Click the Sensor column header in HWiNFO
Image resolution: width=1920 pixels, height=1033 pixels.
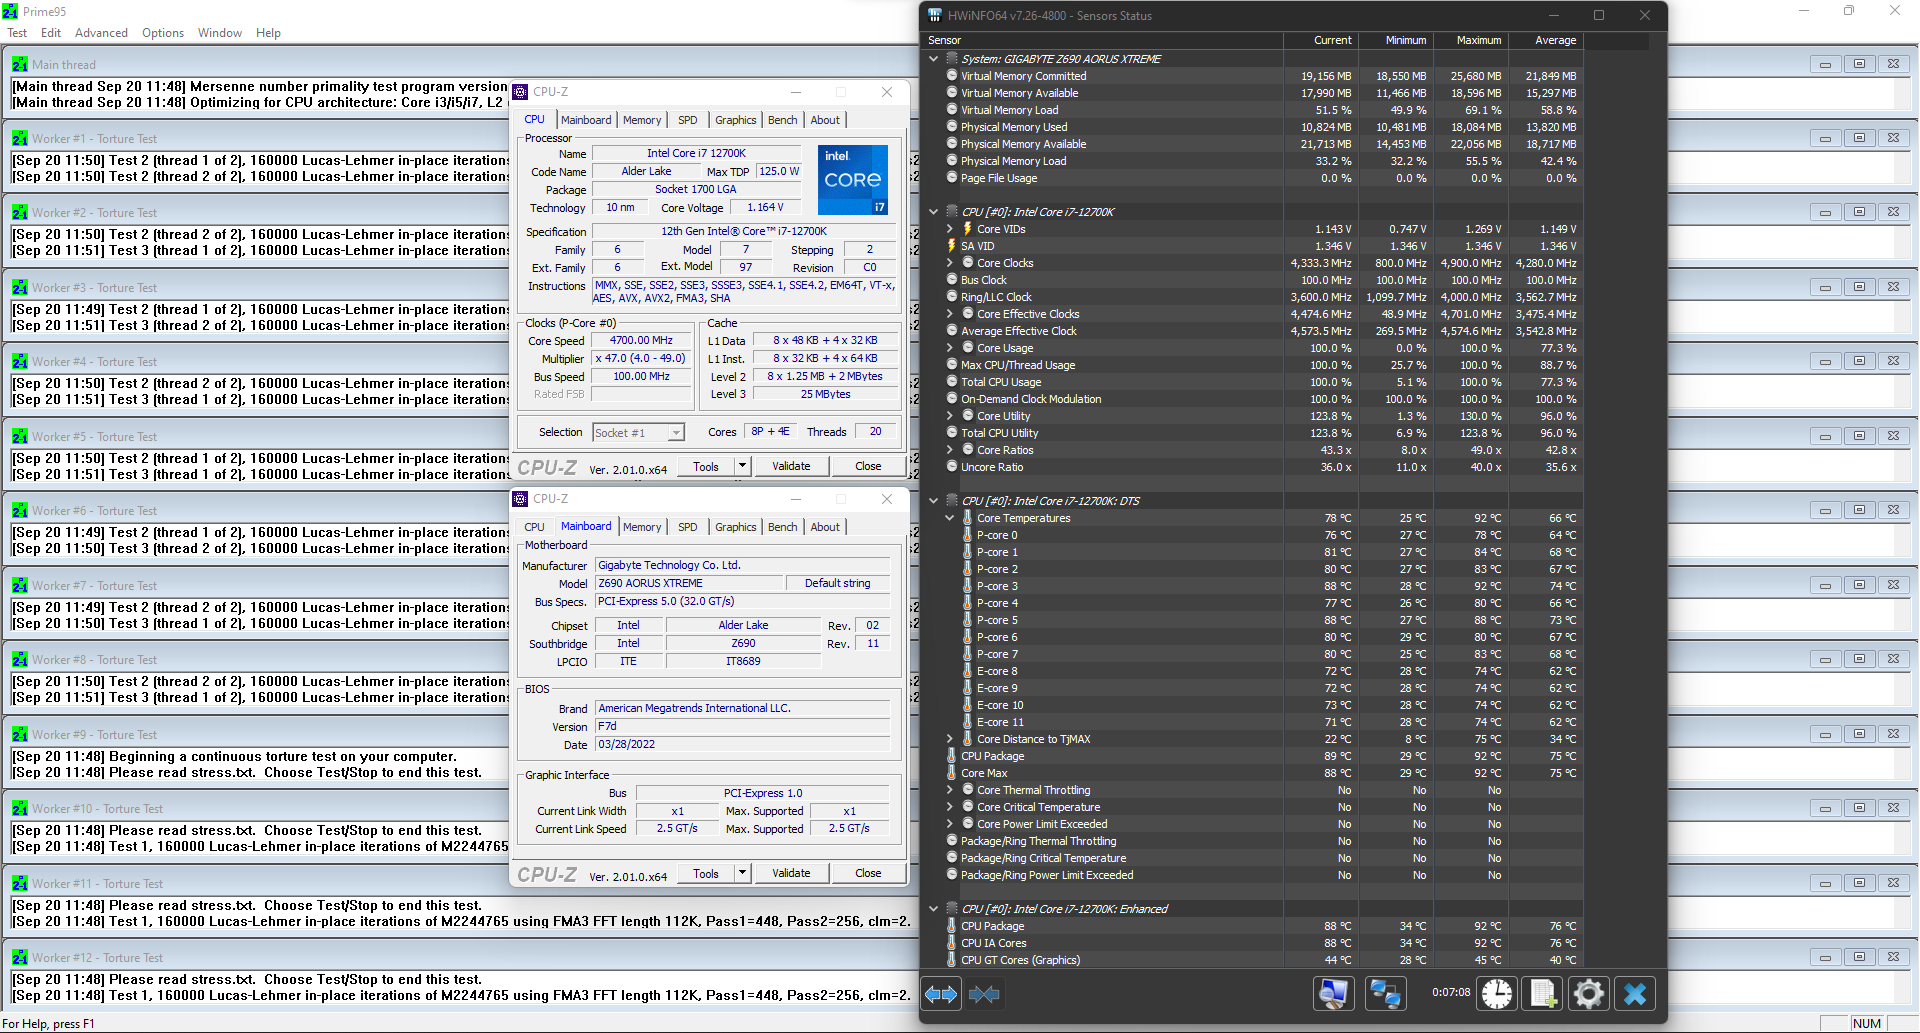click(1103, 40)
